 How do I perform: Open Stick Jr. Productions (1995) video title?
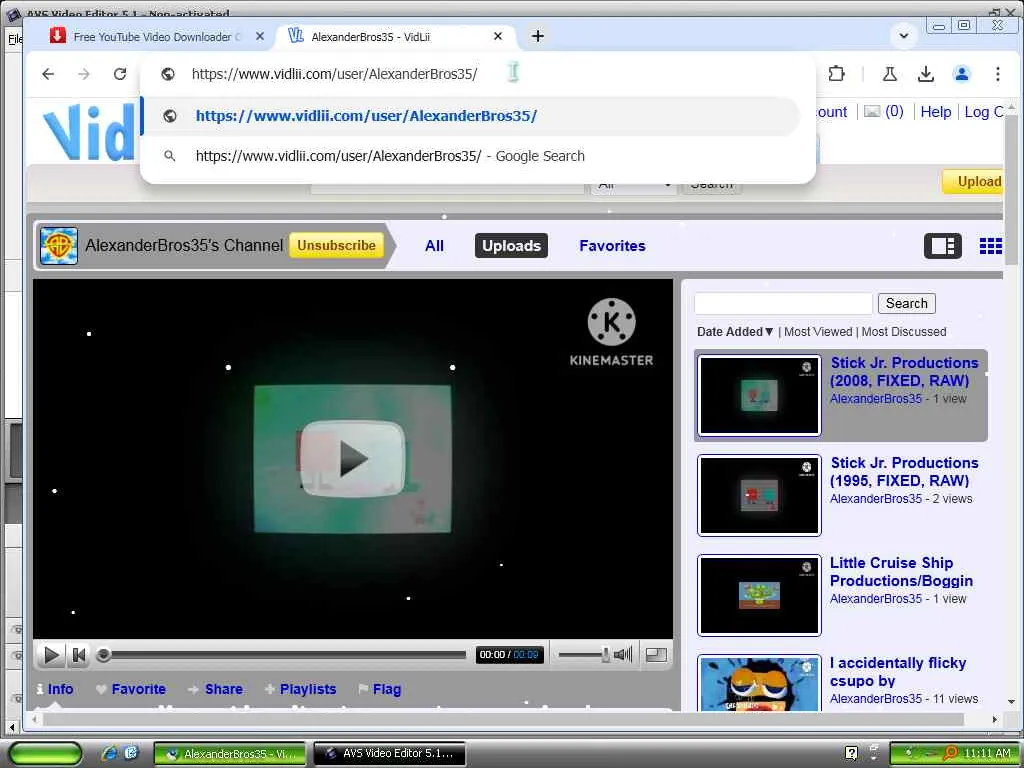[x=904, y=472]
